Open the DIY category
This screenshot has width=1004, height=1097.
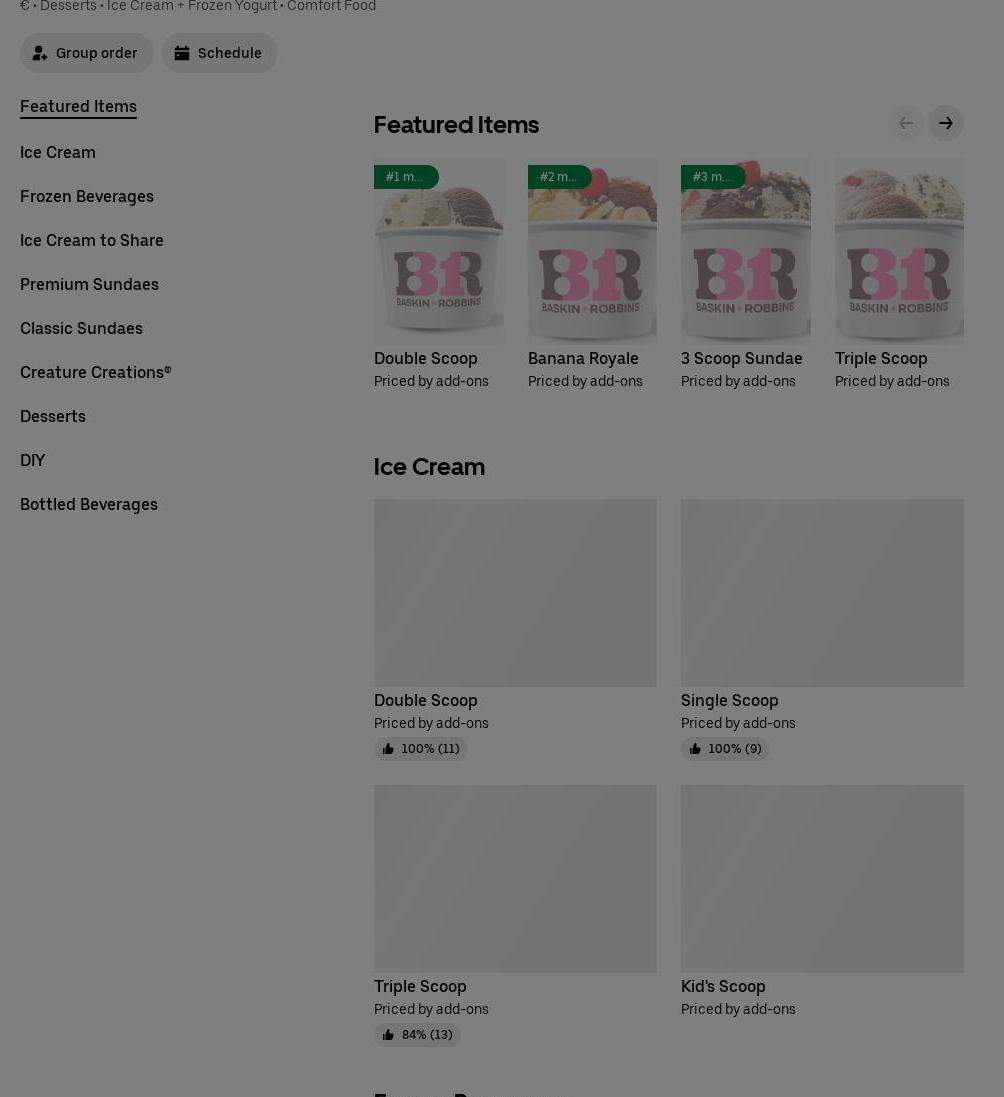click(32, 460)
